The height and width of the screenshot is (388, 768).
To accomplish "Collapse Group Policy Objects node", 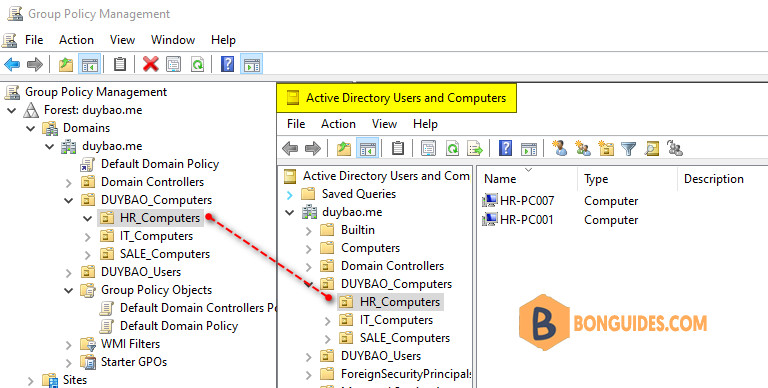I will click(x=69, y=291).
